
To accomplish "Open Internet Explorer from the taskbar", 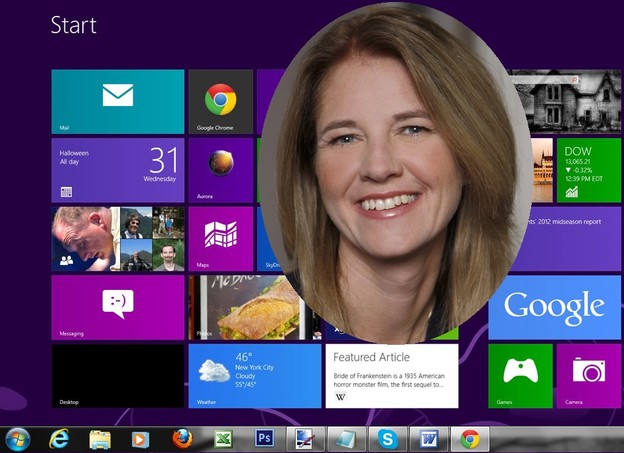I will [59, 438].
